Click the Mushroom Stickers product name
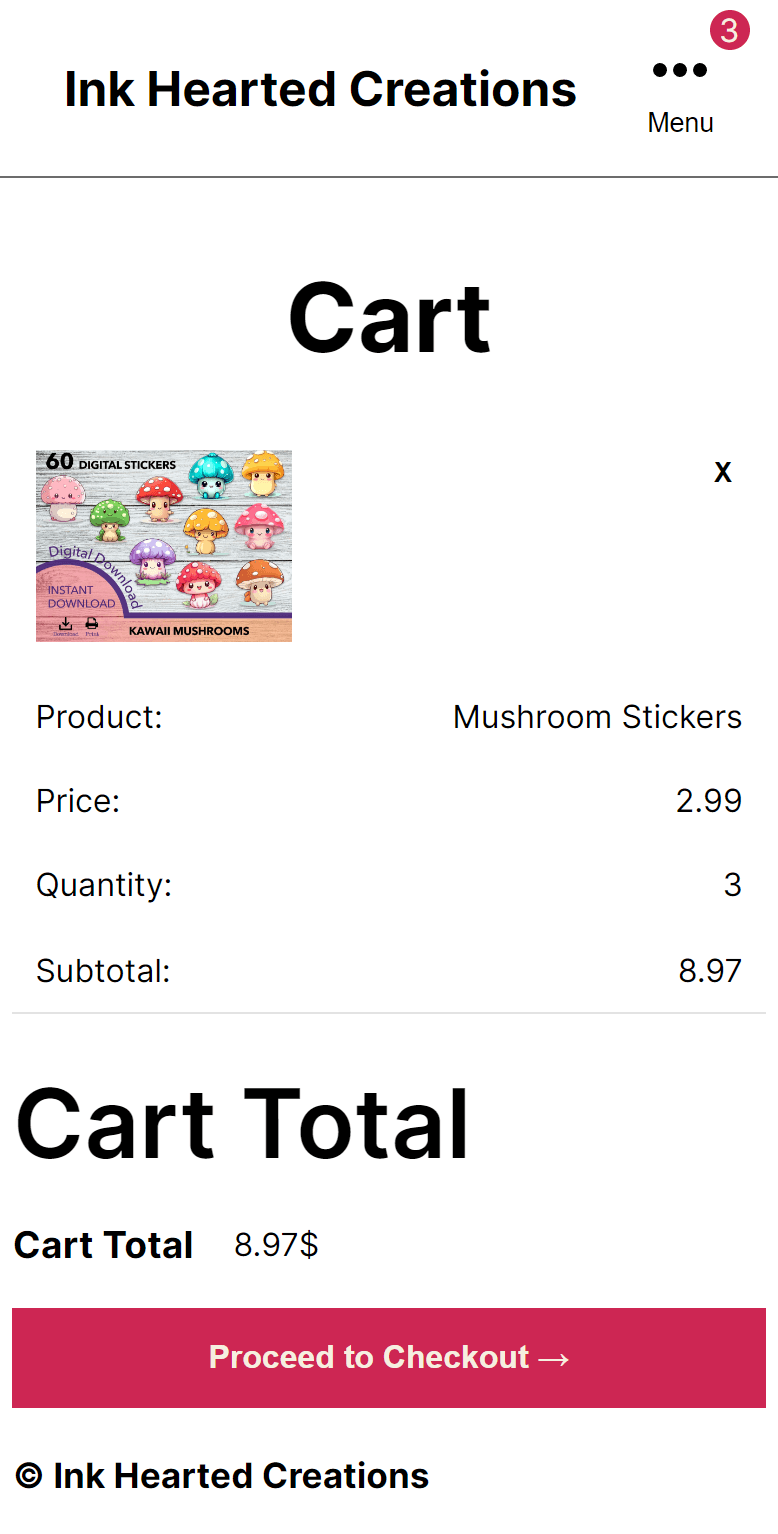Screen dimensions: 778x1534 tap(597, 716)
